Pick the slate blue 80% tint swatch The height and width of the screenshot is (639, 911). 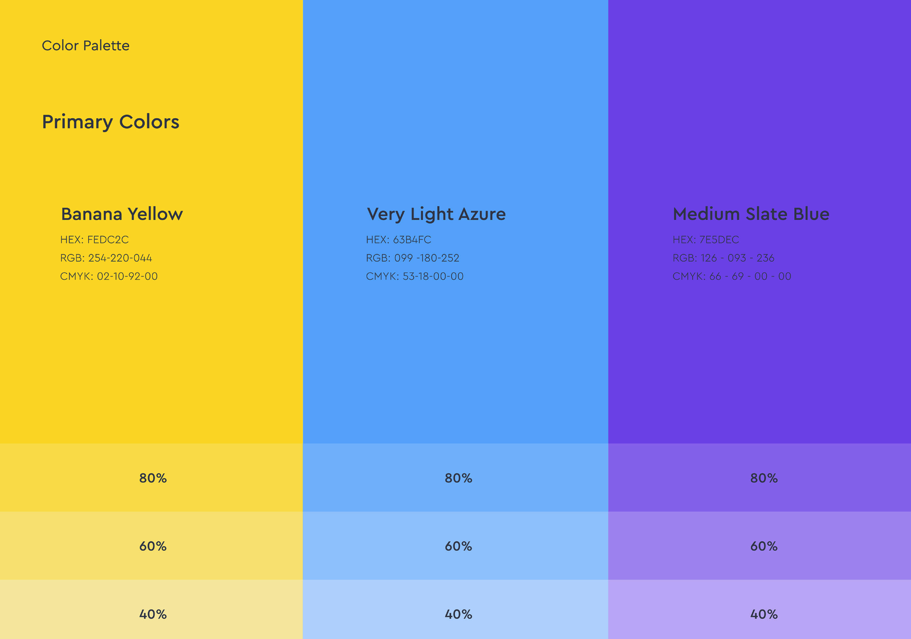[762, 478]
